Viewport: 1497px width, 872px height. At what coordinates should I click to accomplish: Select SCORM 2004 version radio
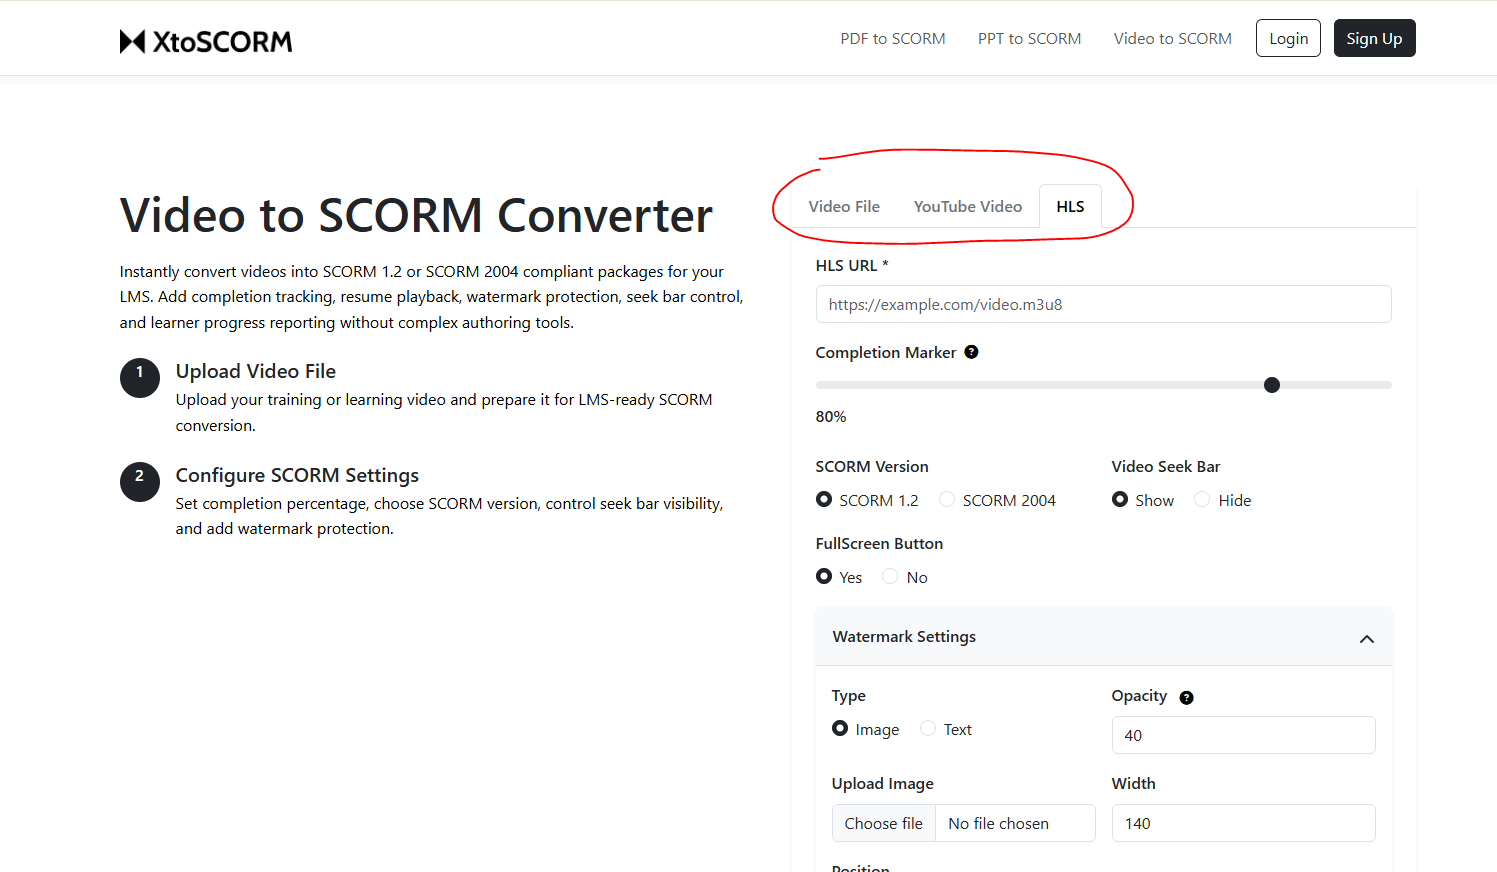pos(947,499)
